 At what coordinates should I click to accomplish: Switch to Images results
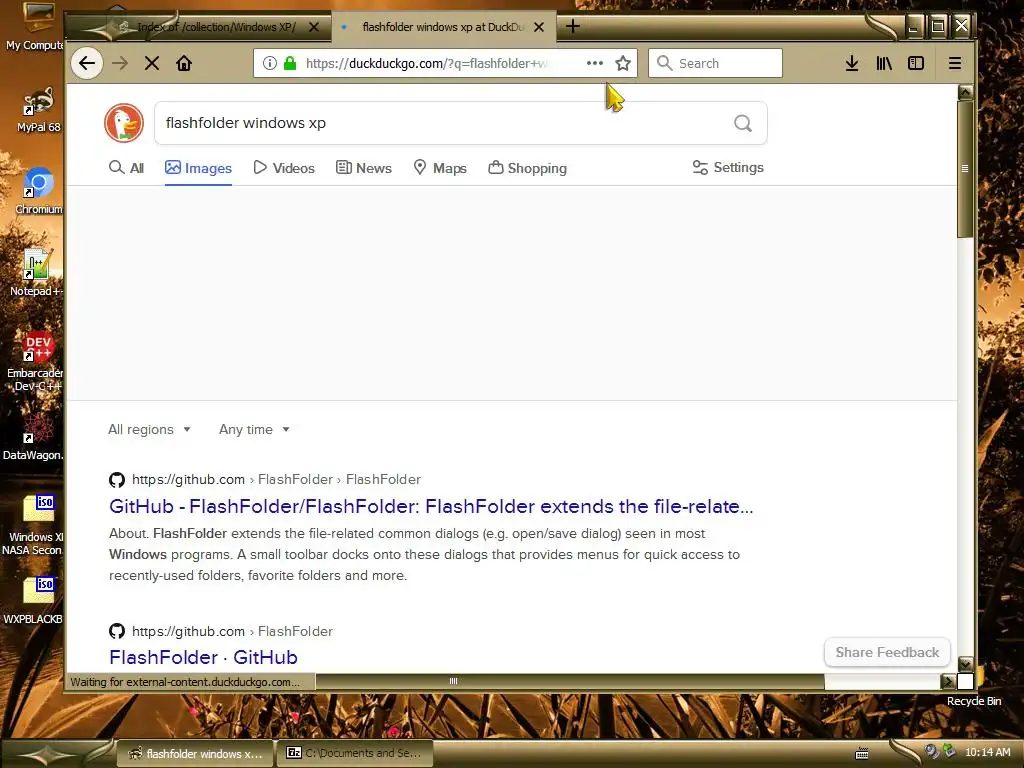[x=199, y=168]
